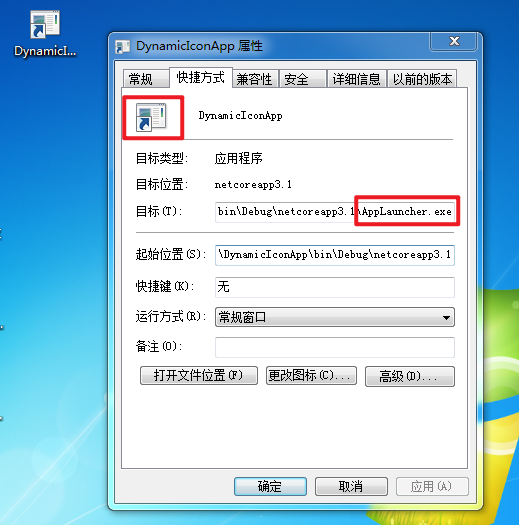
Task: Open 高级 advanced settings
Action: click(410, 376)
